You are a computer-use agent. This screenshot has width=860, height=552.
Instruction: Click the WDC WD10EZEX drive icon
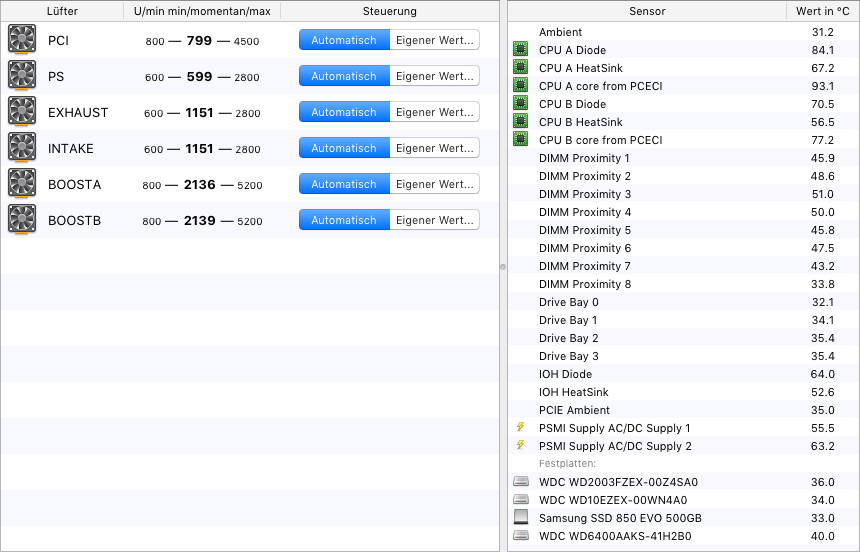pyautogui.click(x=521, y=500)
